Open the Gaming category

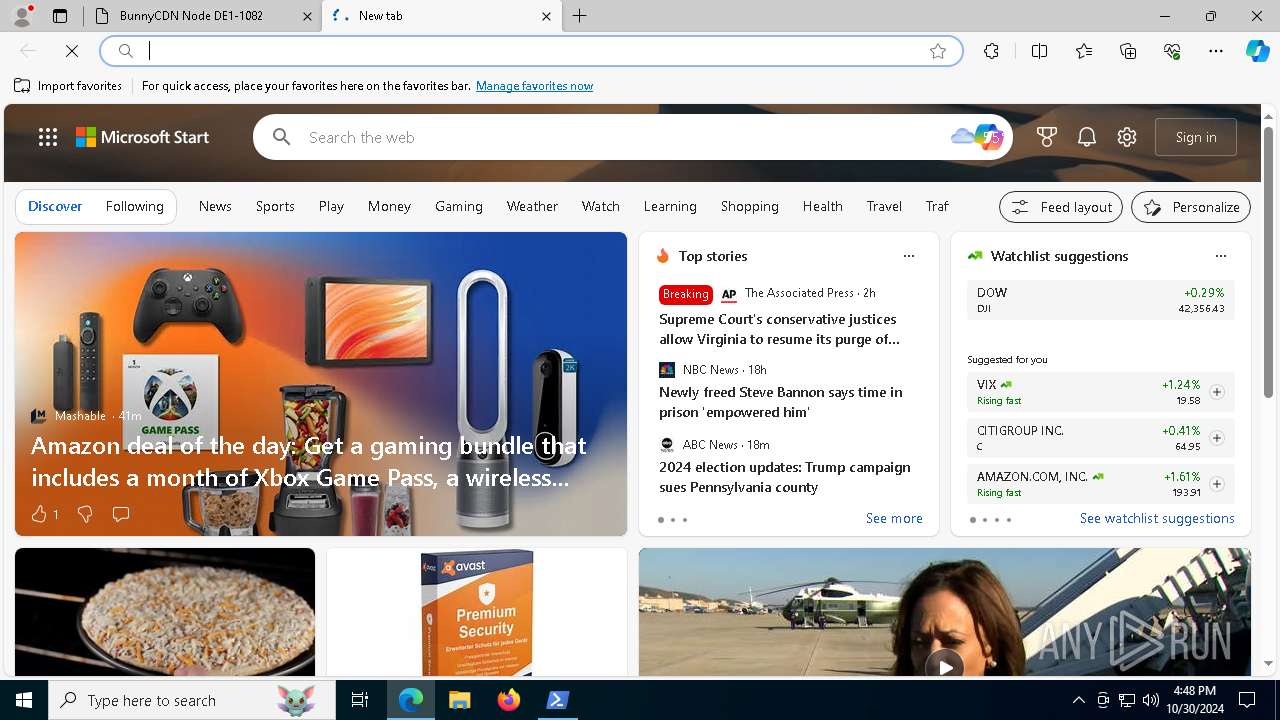pos(459,206)
